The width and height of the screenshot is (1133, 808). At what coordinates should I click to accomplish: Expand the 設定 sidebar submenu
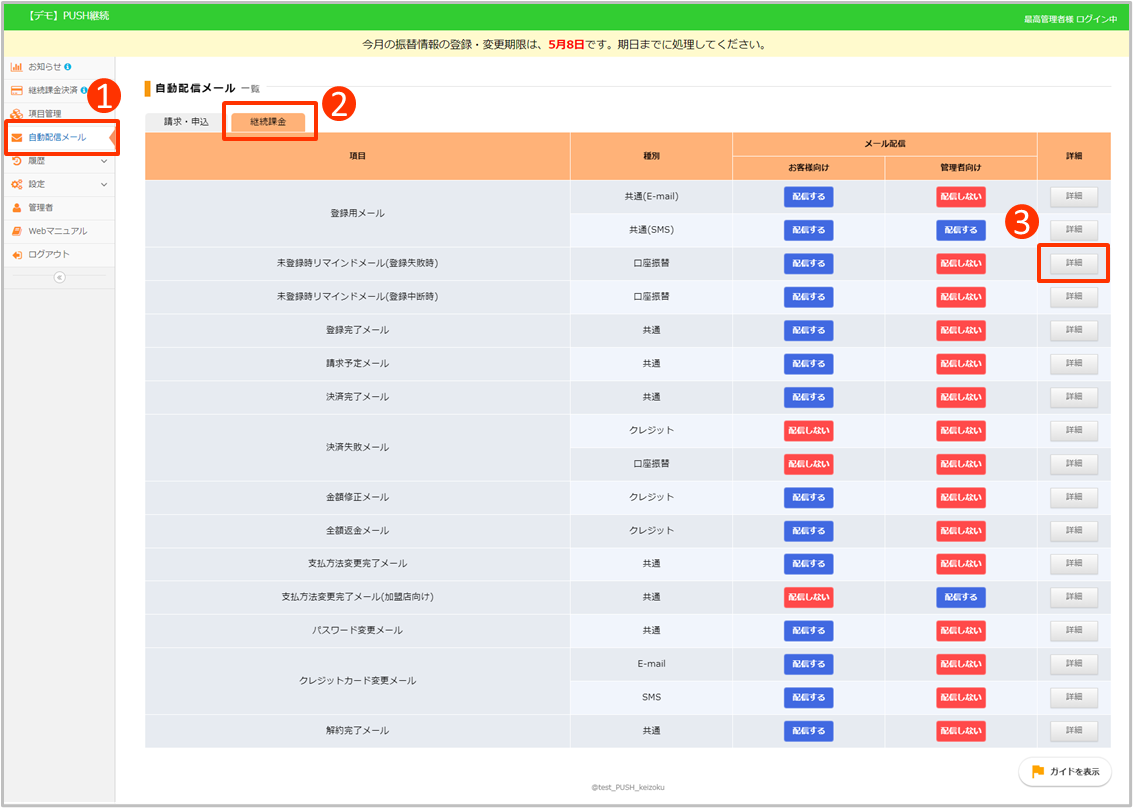pos(104,184)
